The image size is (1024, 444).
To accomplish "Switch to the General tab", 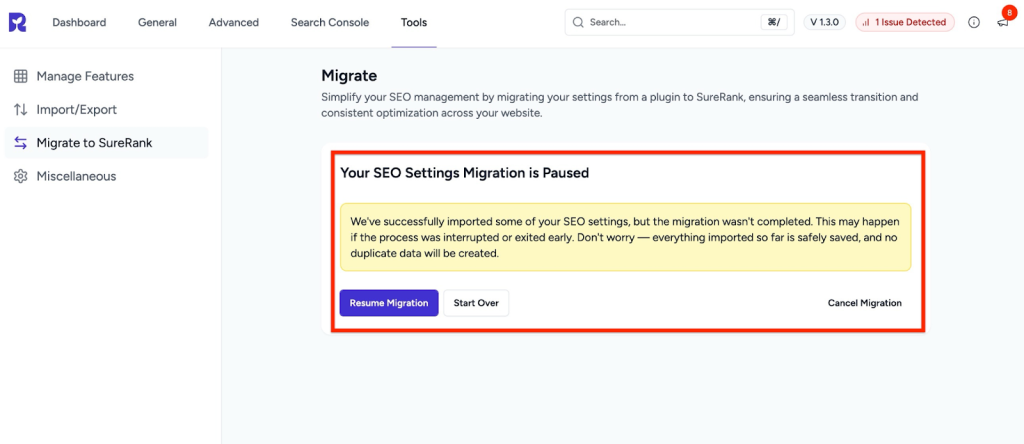I will click(157, 22).
